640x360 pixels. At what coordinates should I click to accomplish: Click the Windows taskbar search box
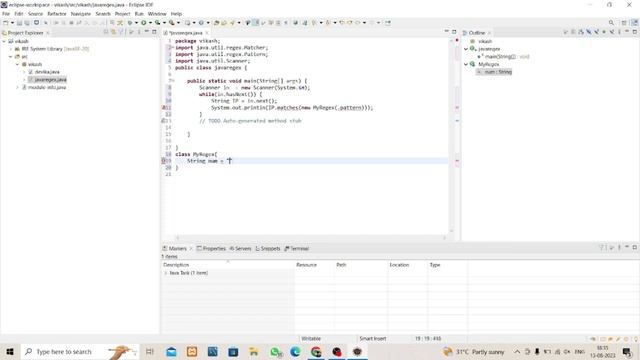80,351
